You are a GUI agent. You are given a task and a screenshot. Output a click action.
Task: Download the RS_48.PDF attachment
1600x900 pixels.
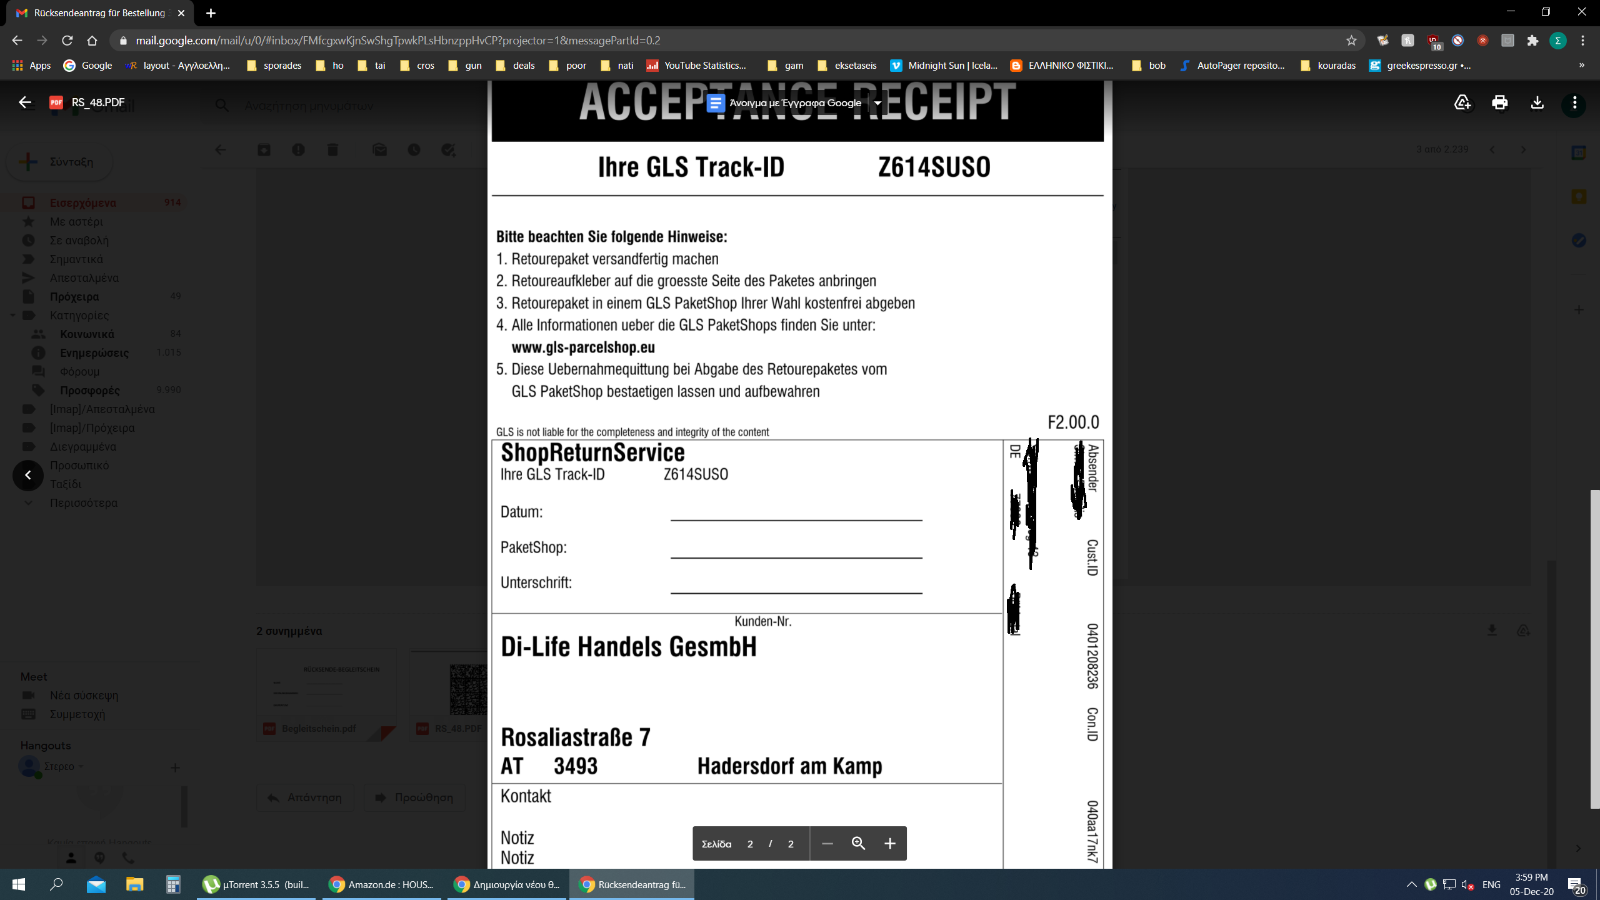(x=1537, y=102)
